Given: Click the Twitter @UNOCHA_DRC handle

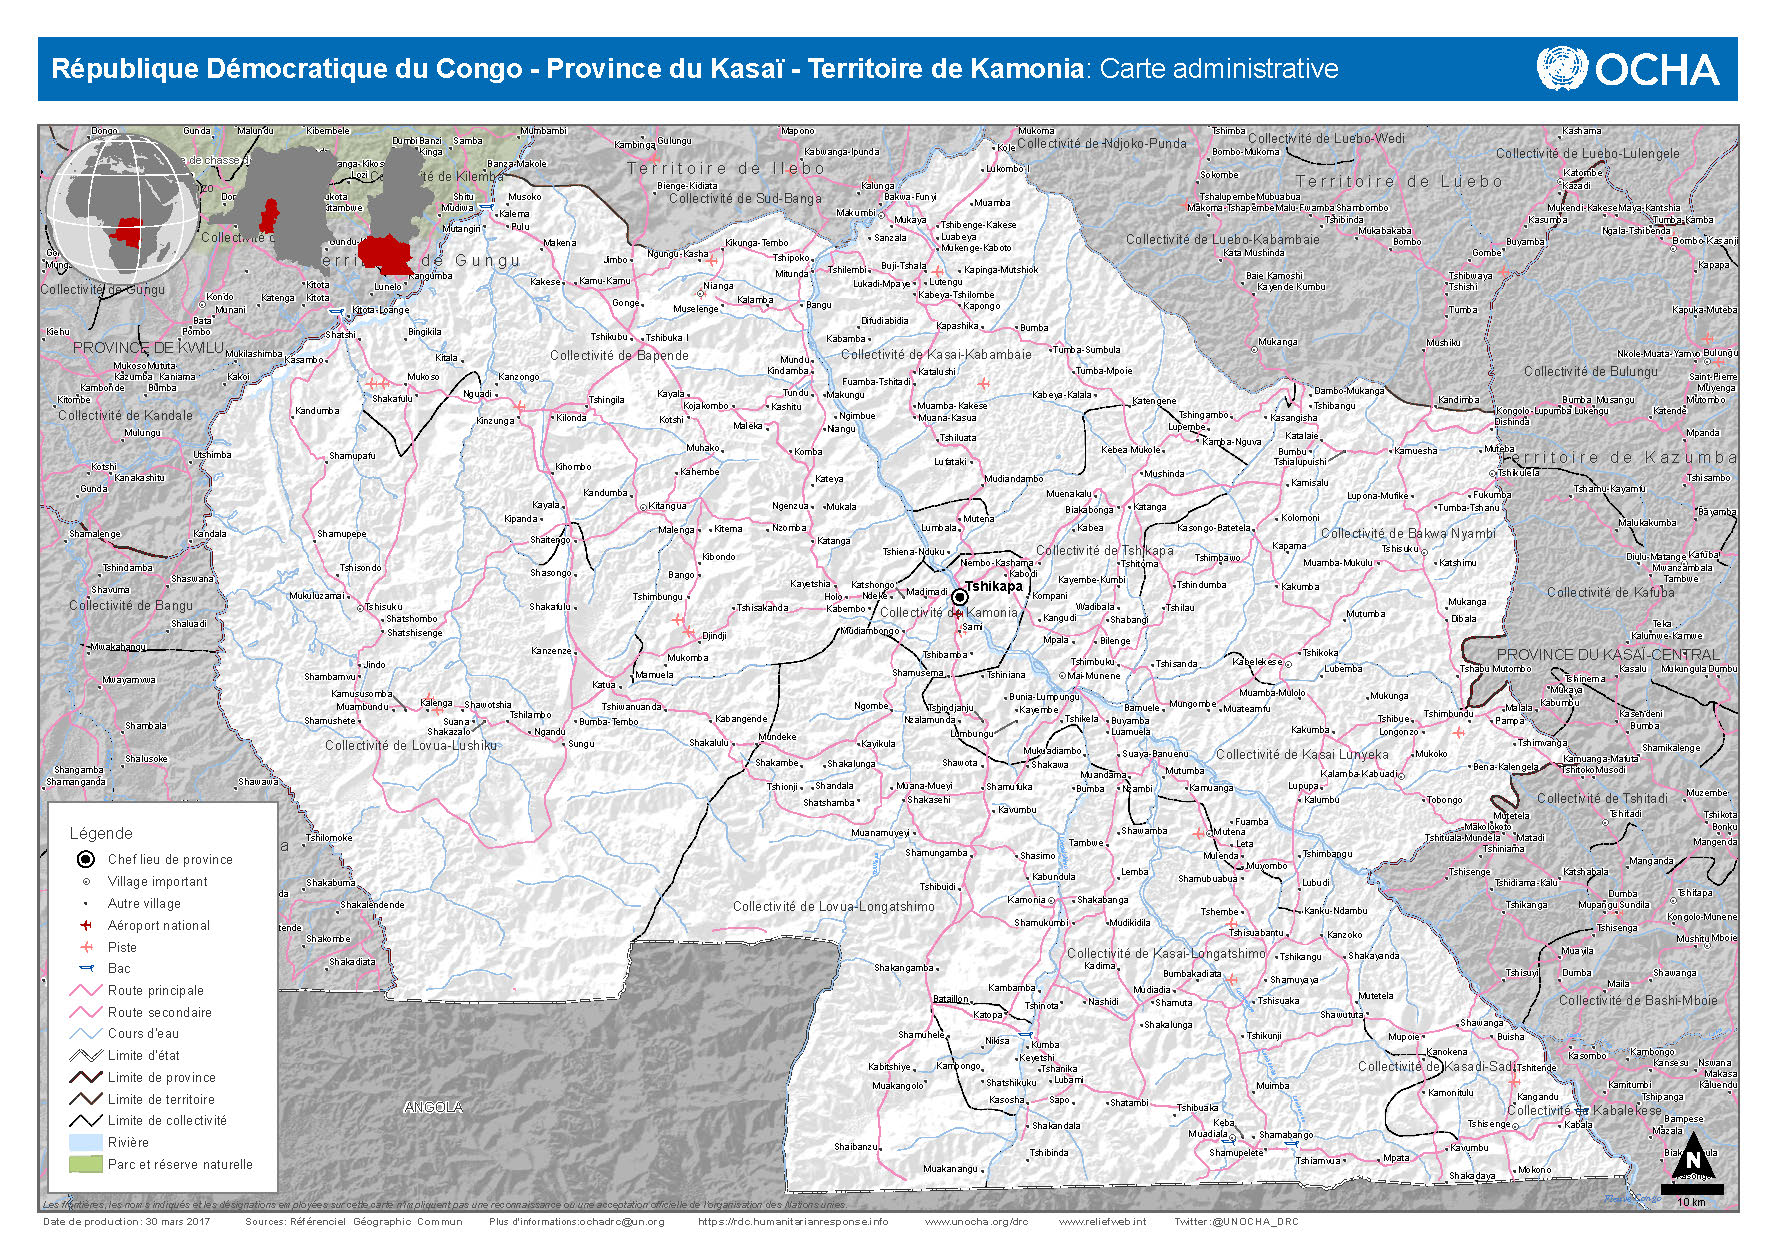Looking at the screenshot, I should tap(1236, 1221).
